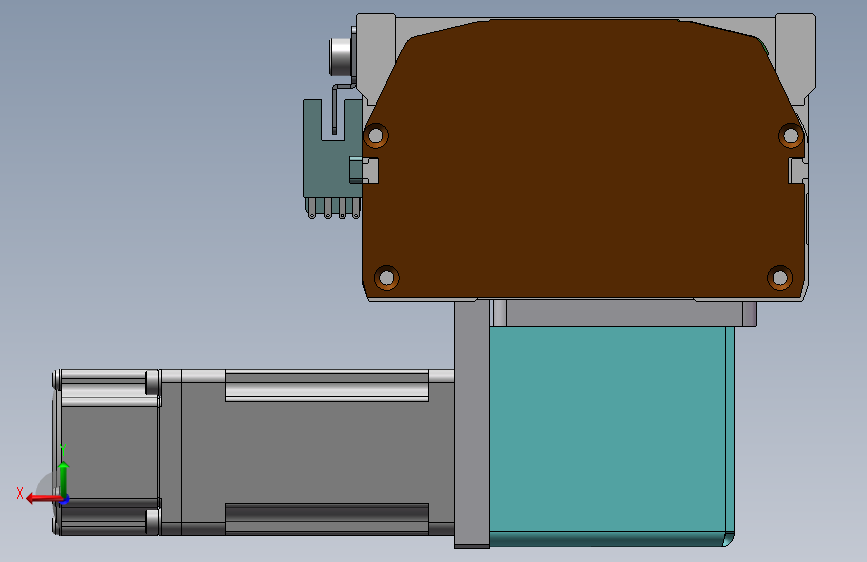Select the gray flange above teal block
867x562 pixels.
pos(624,313)
